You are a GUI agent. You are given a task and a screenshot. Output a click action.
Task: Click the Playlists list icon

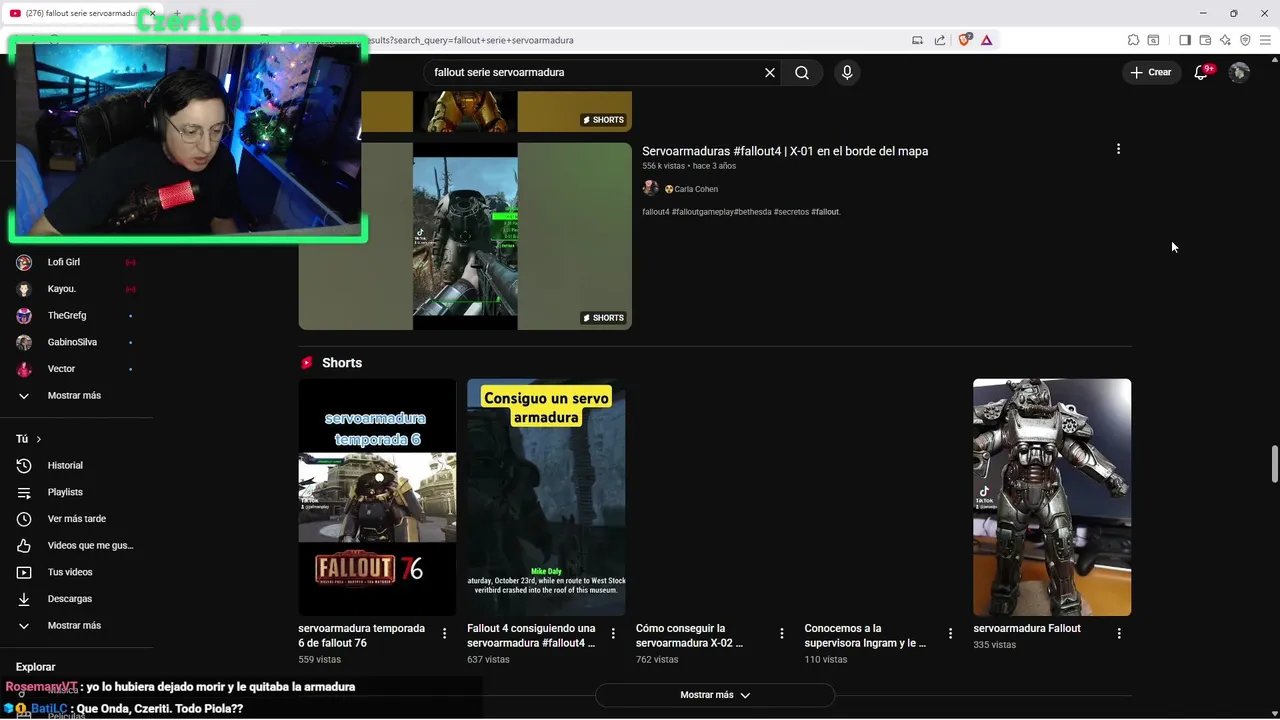pos(24,492)
